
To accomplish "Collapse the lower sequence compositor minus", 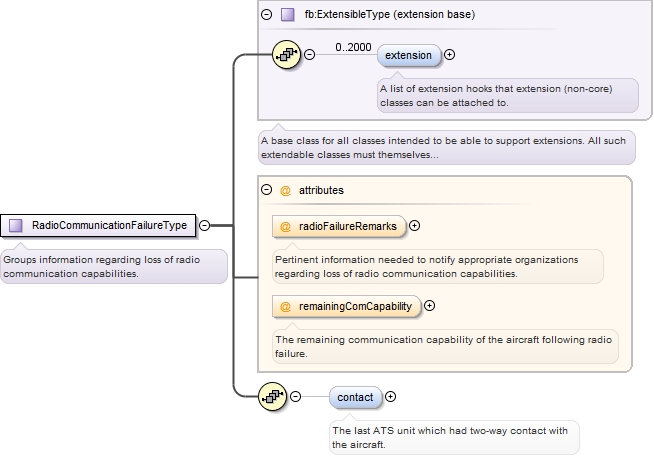I will tap(295, 397).
